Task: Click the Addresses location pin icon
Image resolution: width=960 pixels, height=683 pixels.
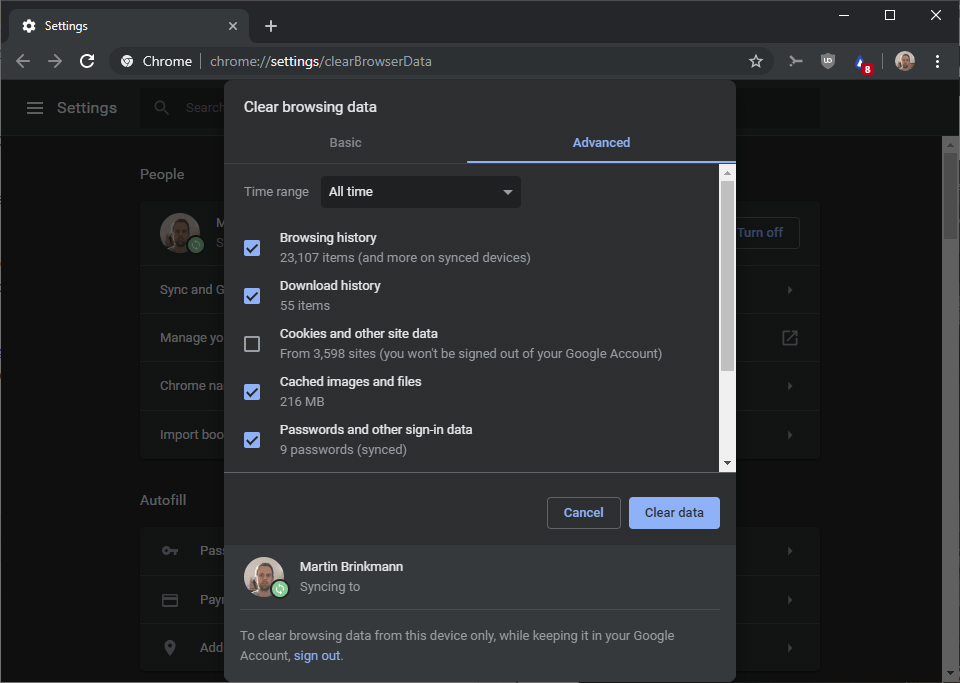Action: coord(170,648)
